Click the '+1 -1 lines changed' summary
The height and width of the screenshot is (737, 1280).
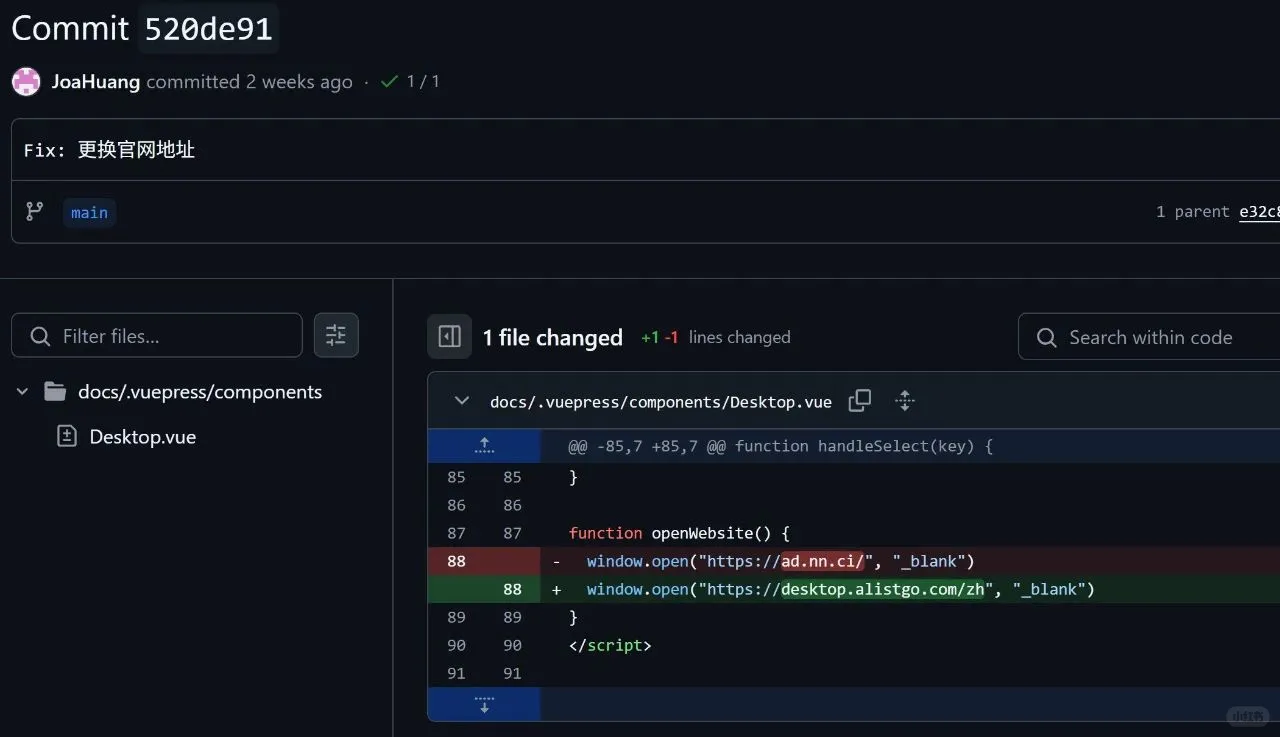pos(716,338)
